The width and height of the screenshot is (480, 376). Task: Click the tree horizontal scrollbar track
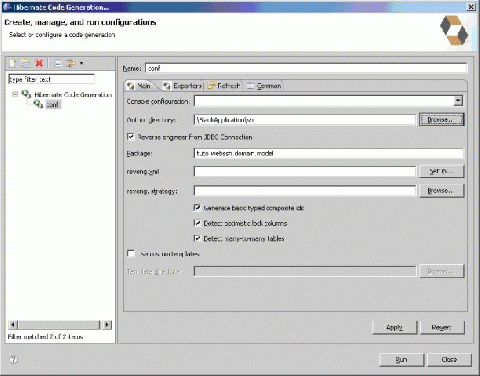[60, 325]
